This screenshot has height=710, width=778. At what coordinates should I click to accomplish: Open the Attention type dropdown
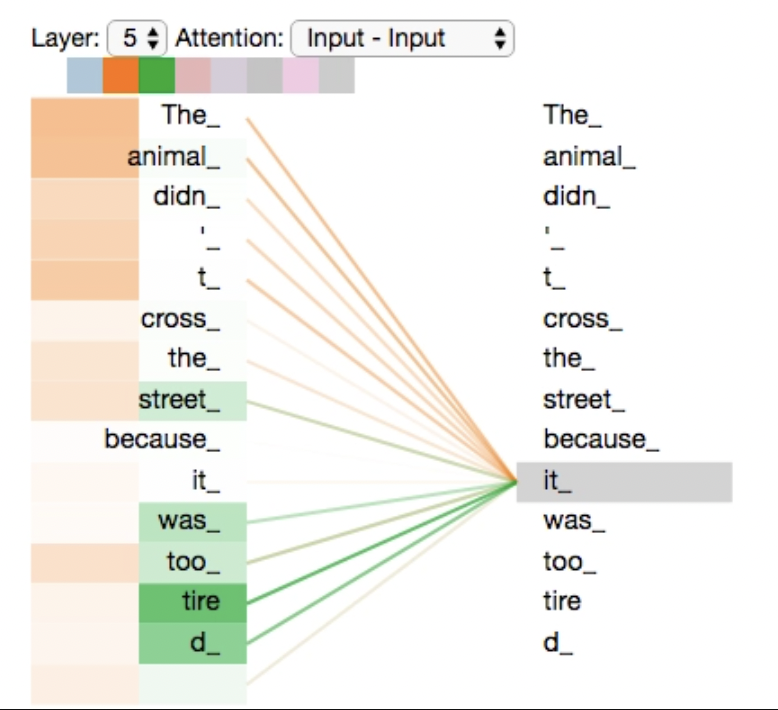402,38
